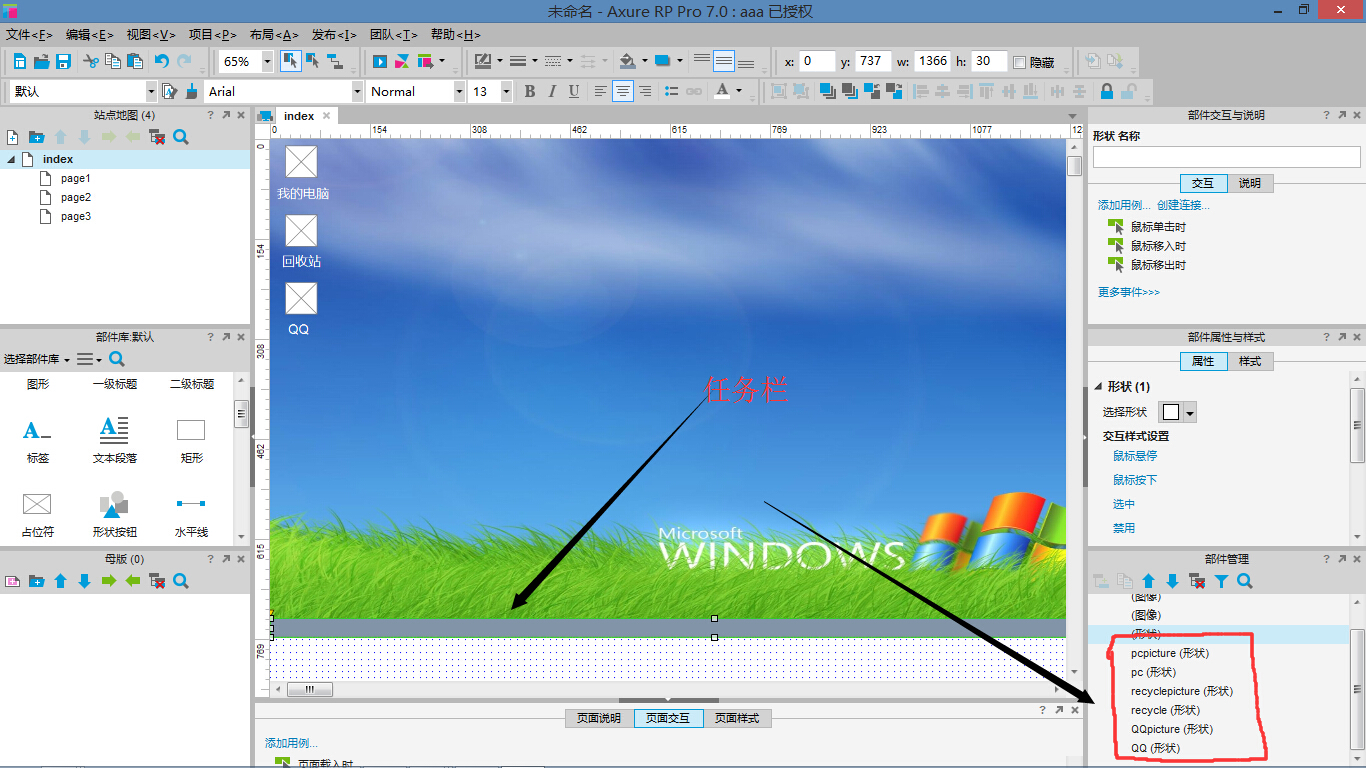Bring the widget to front
Screen dimensions: 1366x768
tap(827, 91)
